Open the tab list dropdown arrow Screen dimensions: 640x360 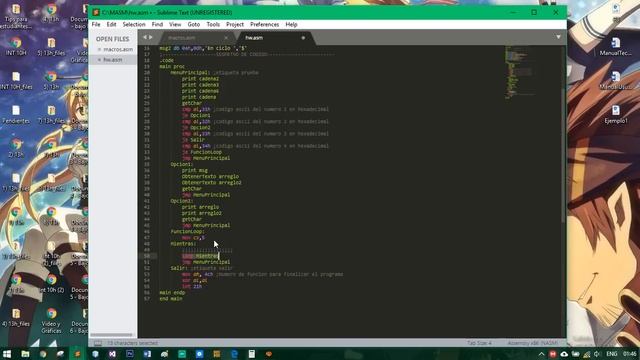coord(558,37)
